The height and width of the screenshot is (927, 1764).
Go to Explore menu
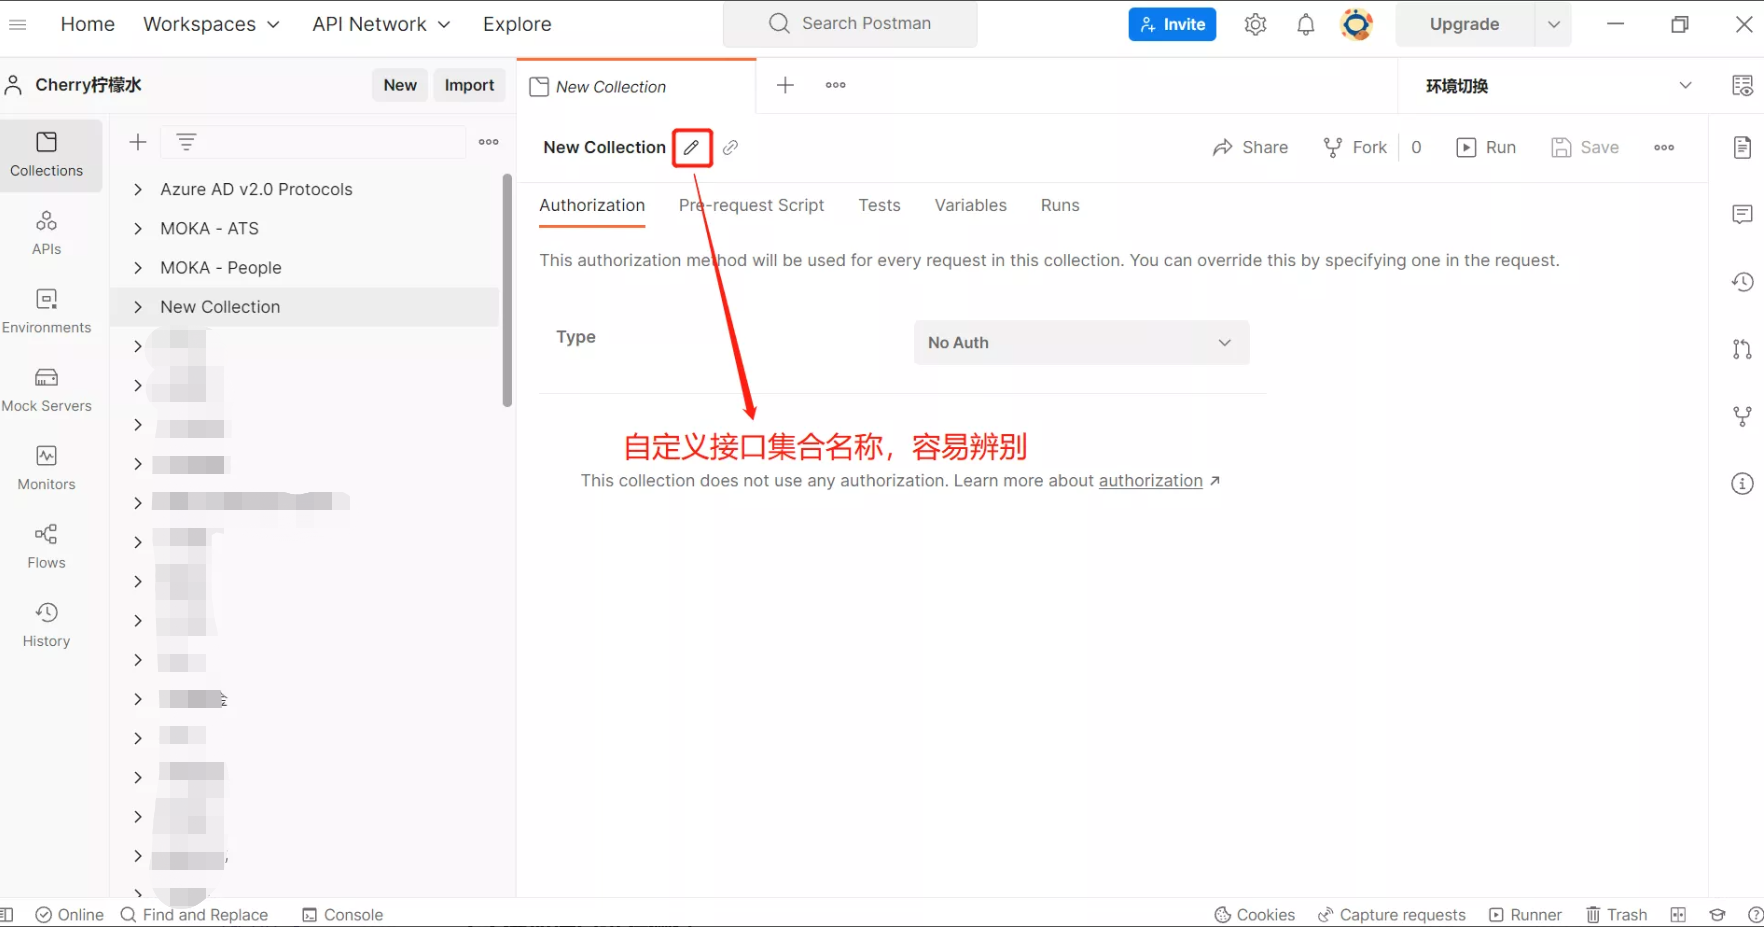517,24
